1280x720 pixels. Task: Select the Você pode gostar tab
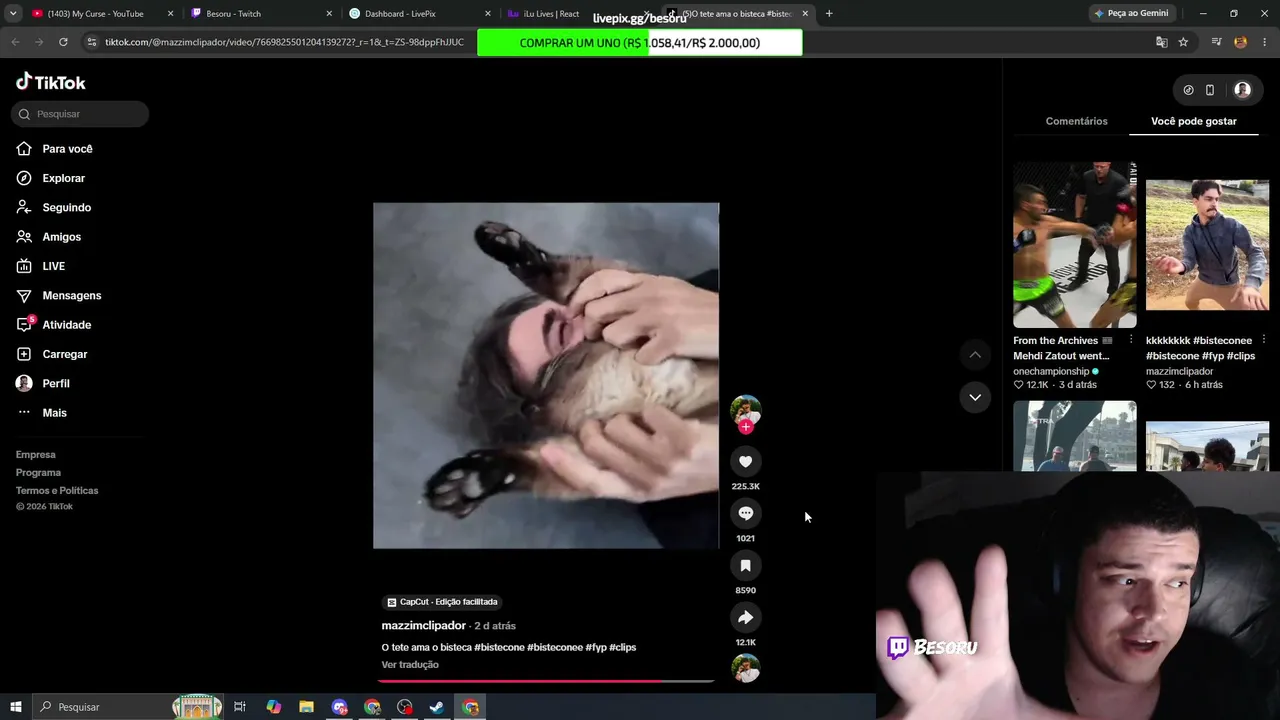1194,121
